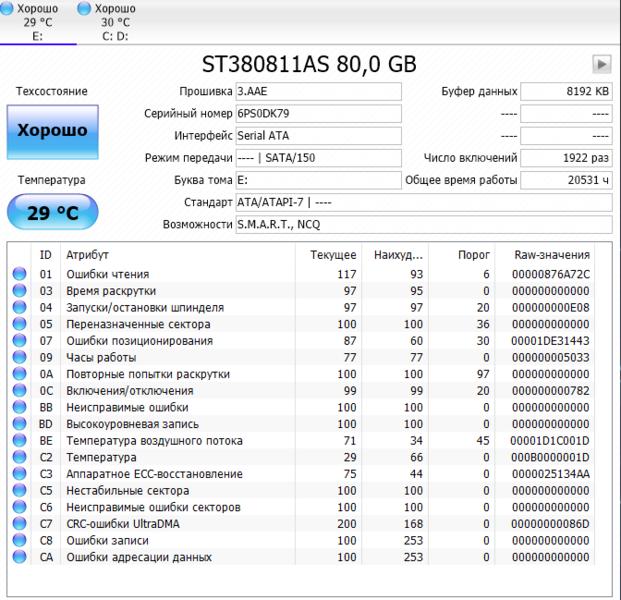621x600 pixels.
Task: Click the 8192 KB buffer size field
Action: point(566,91)
